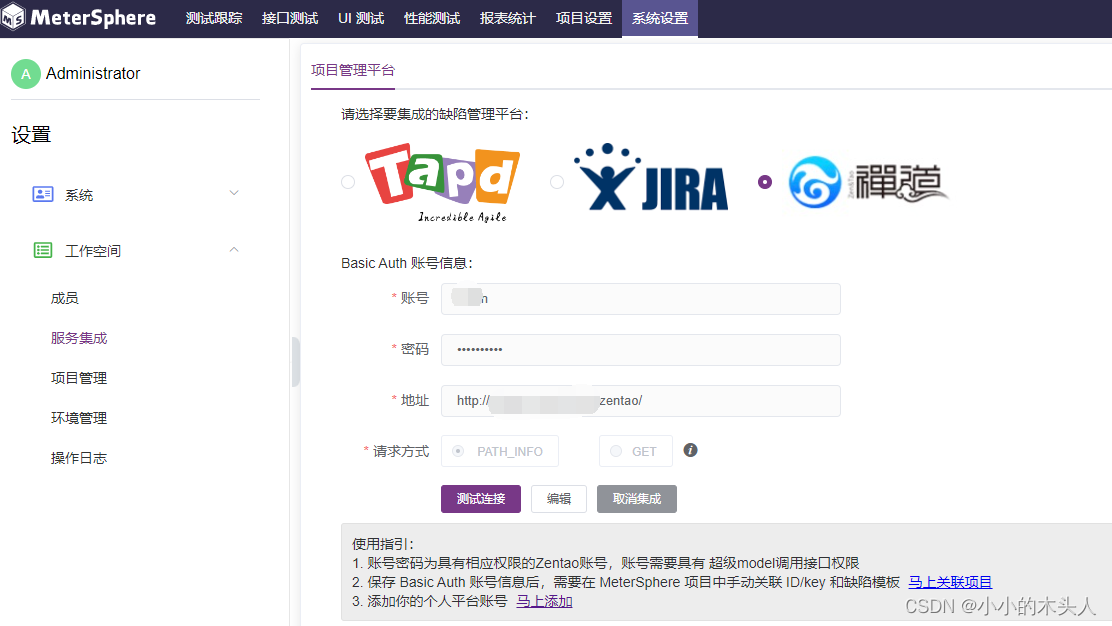Click the 测试连接 button
1112x626 pixels.
(x=481, y=499)
